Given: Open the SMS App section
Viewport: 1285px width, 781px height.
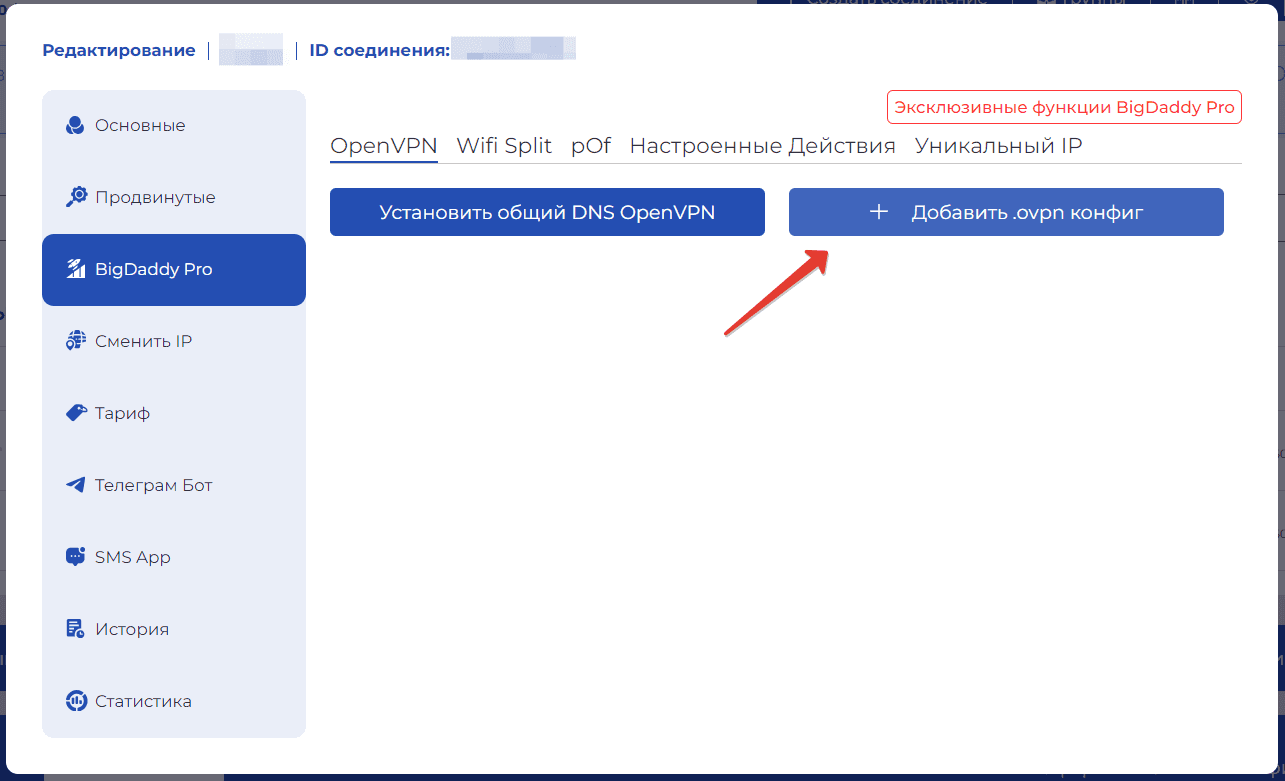Looking at the screenshot, I should point(174,558).
